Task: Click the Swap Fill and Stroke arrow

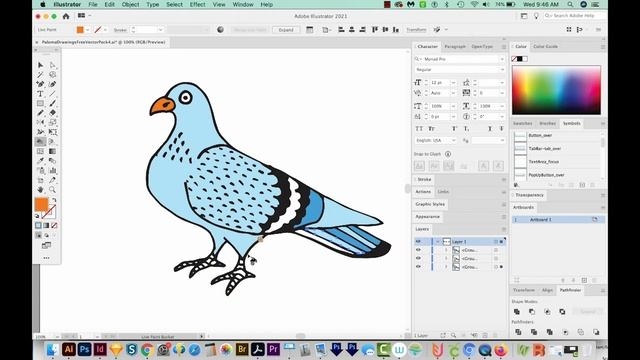Action: click(54, 200)
